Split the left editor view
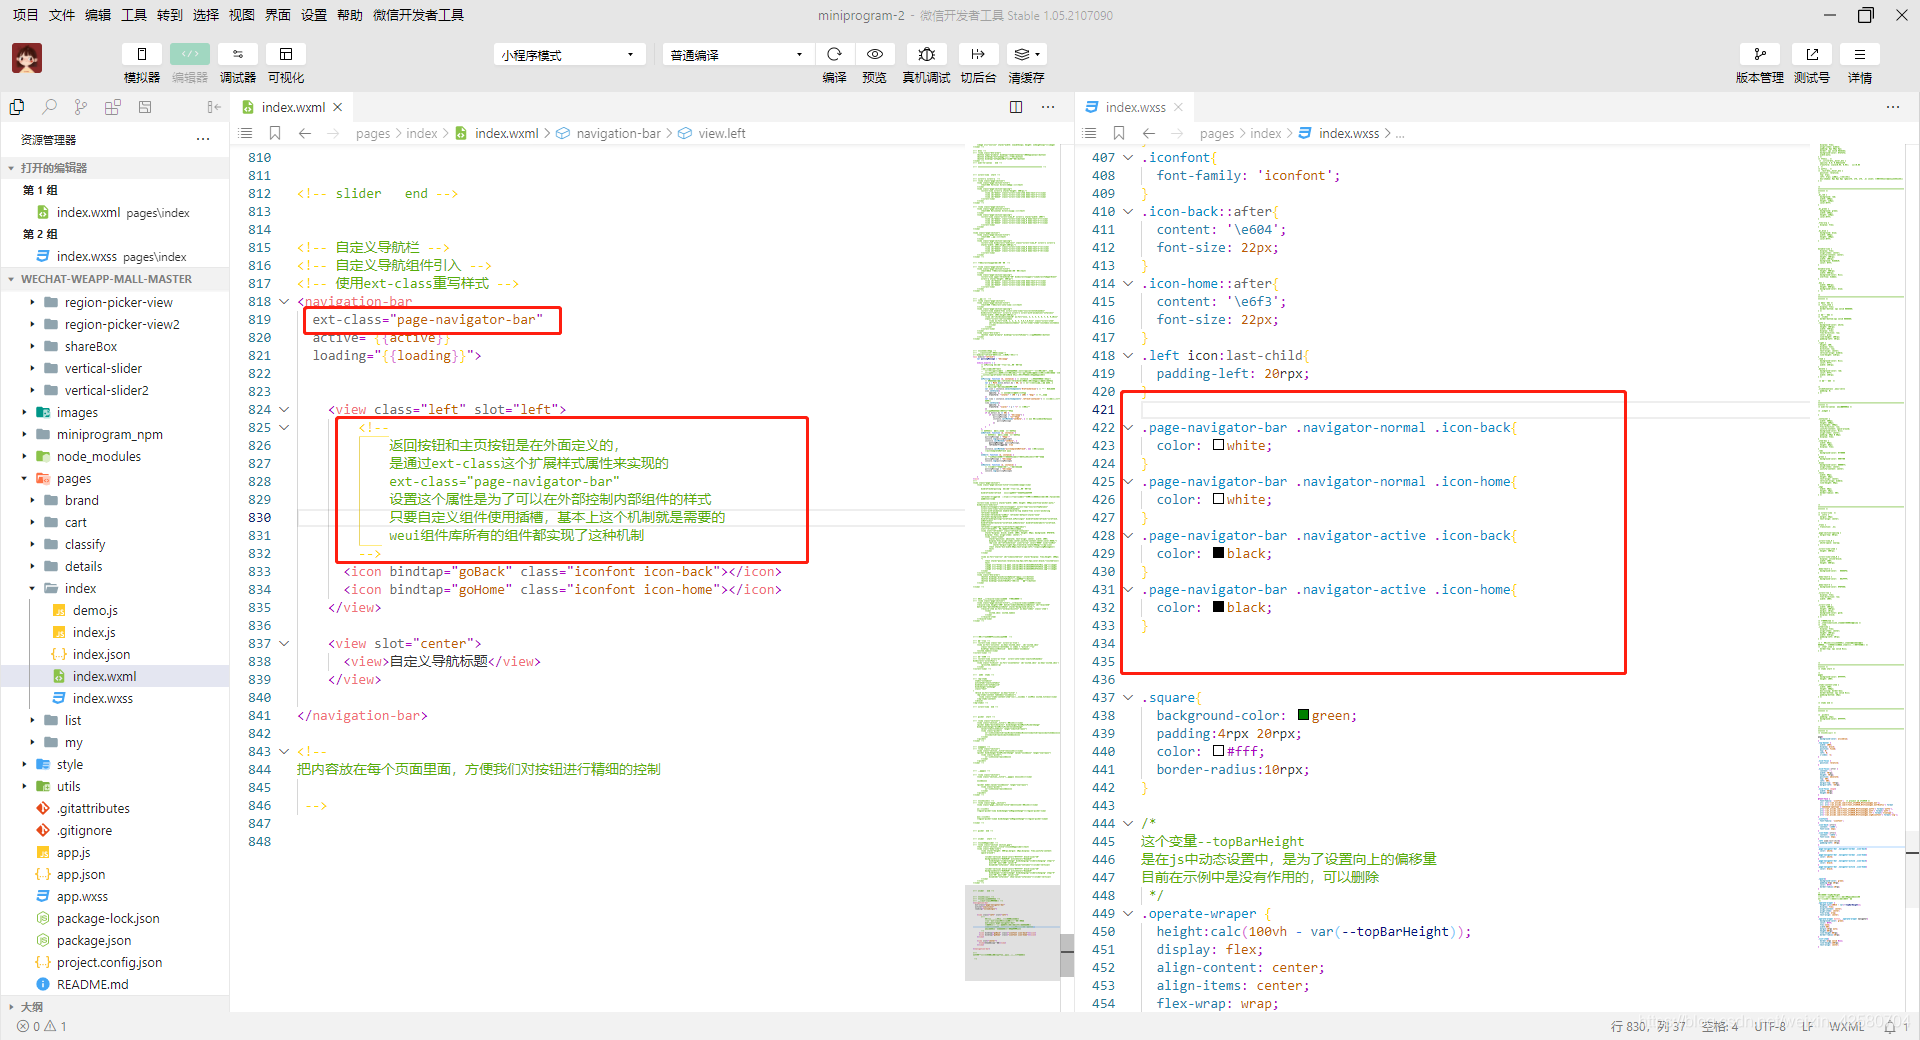Screen dimensions: 1920x1040 (1016, 107)
